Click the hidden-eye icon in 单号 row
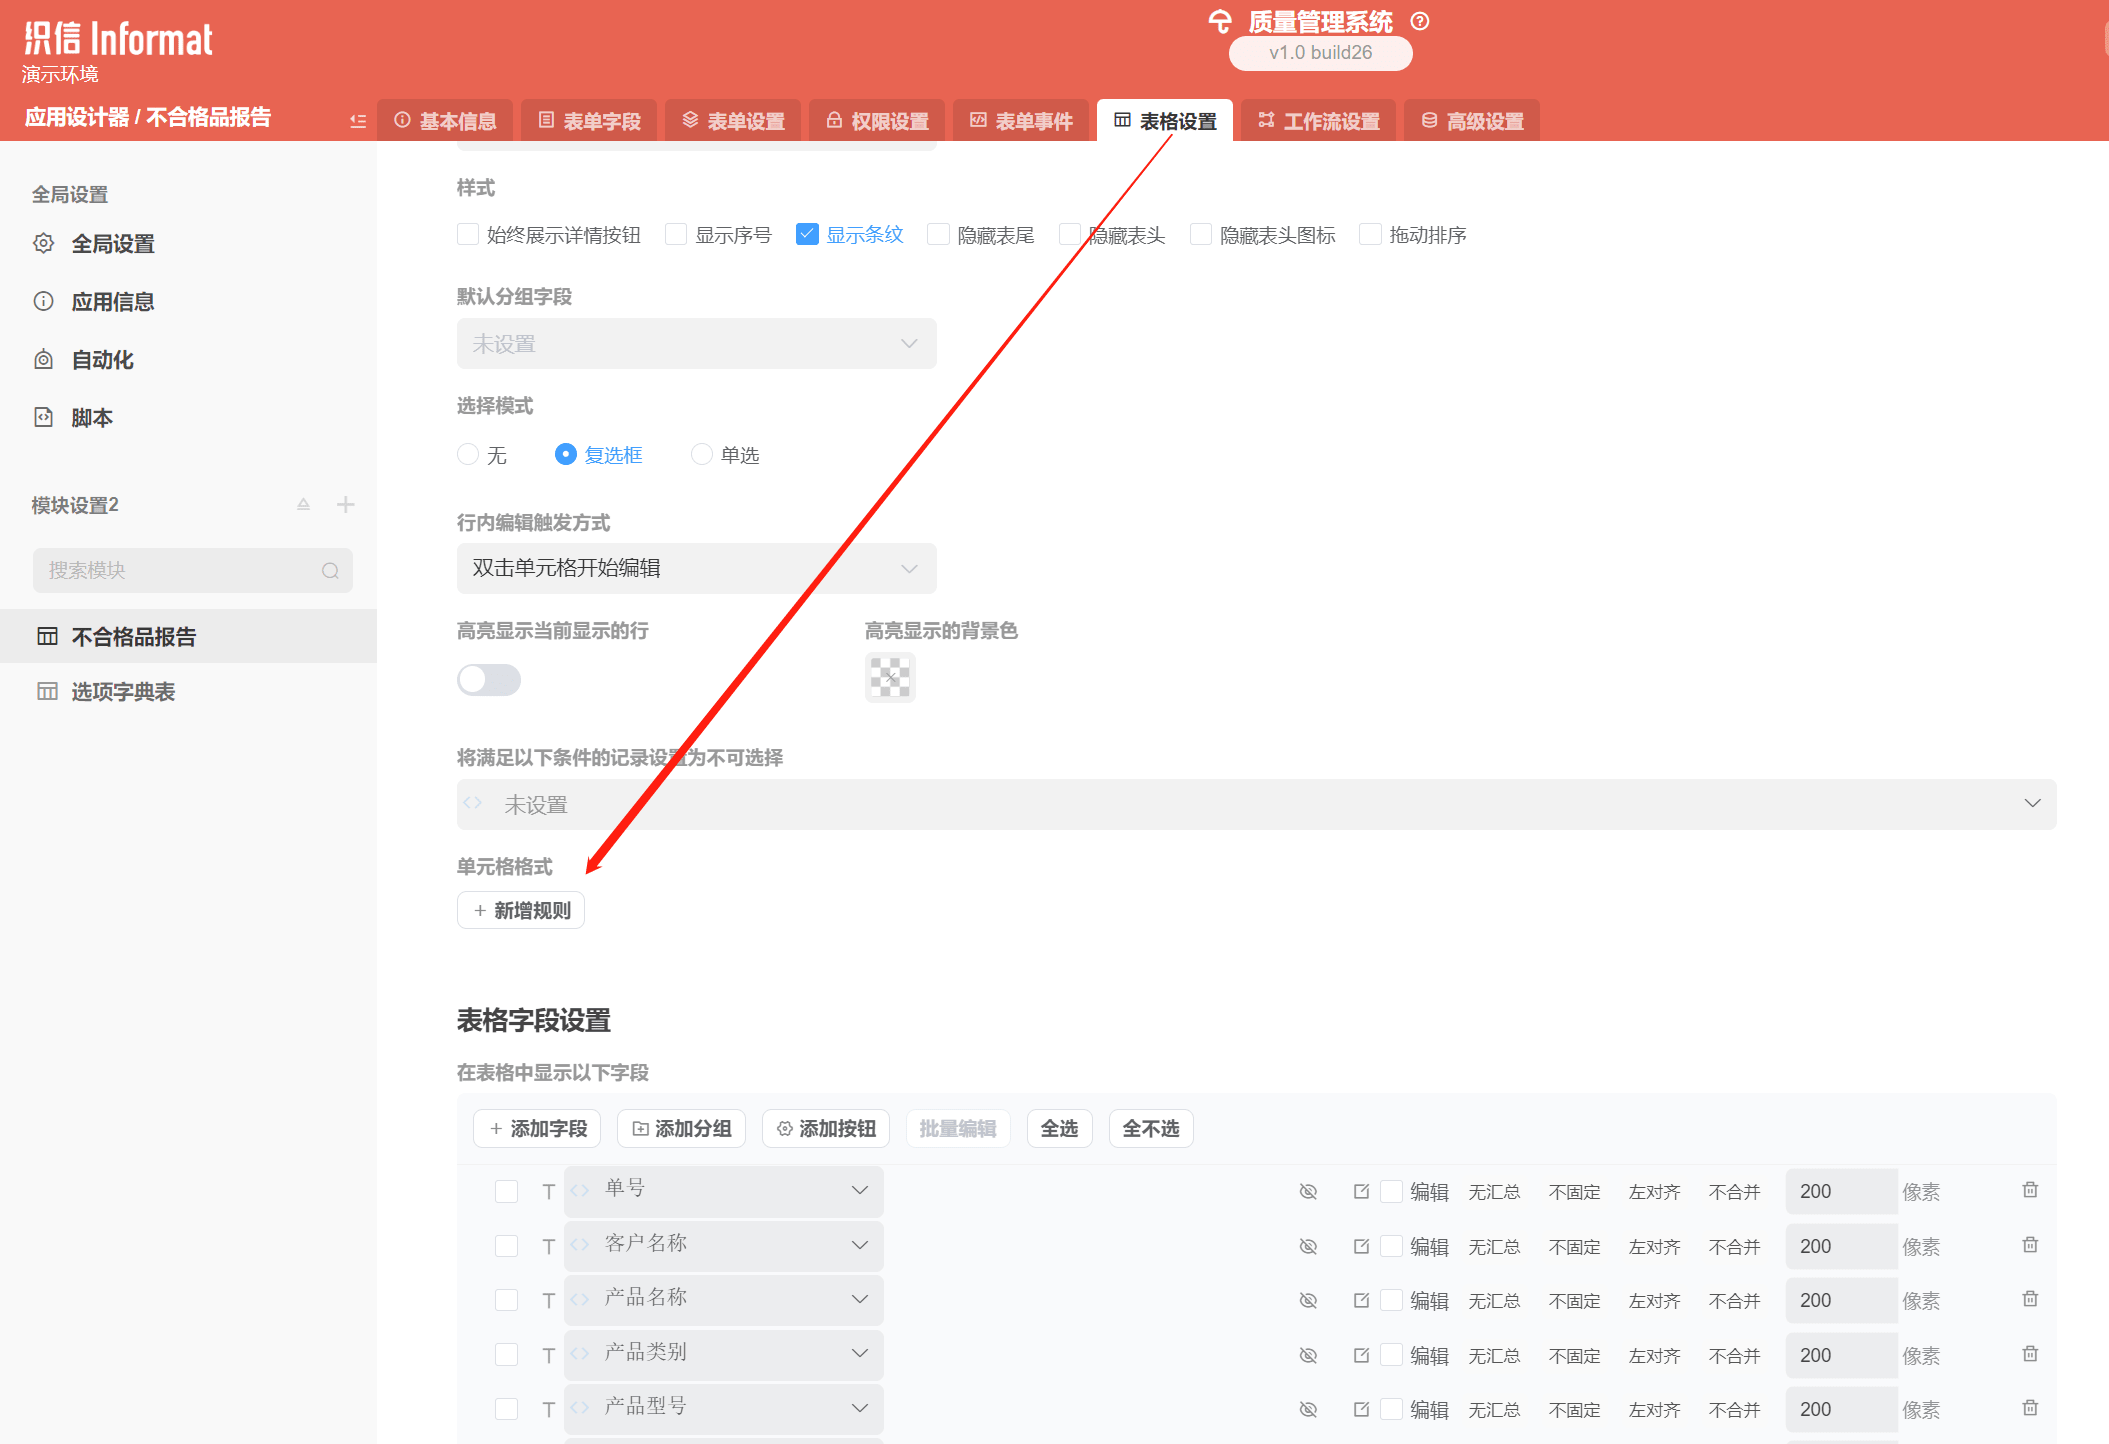The image size is (2109, 1444). point(1307,1191)
